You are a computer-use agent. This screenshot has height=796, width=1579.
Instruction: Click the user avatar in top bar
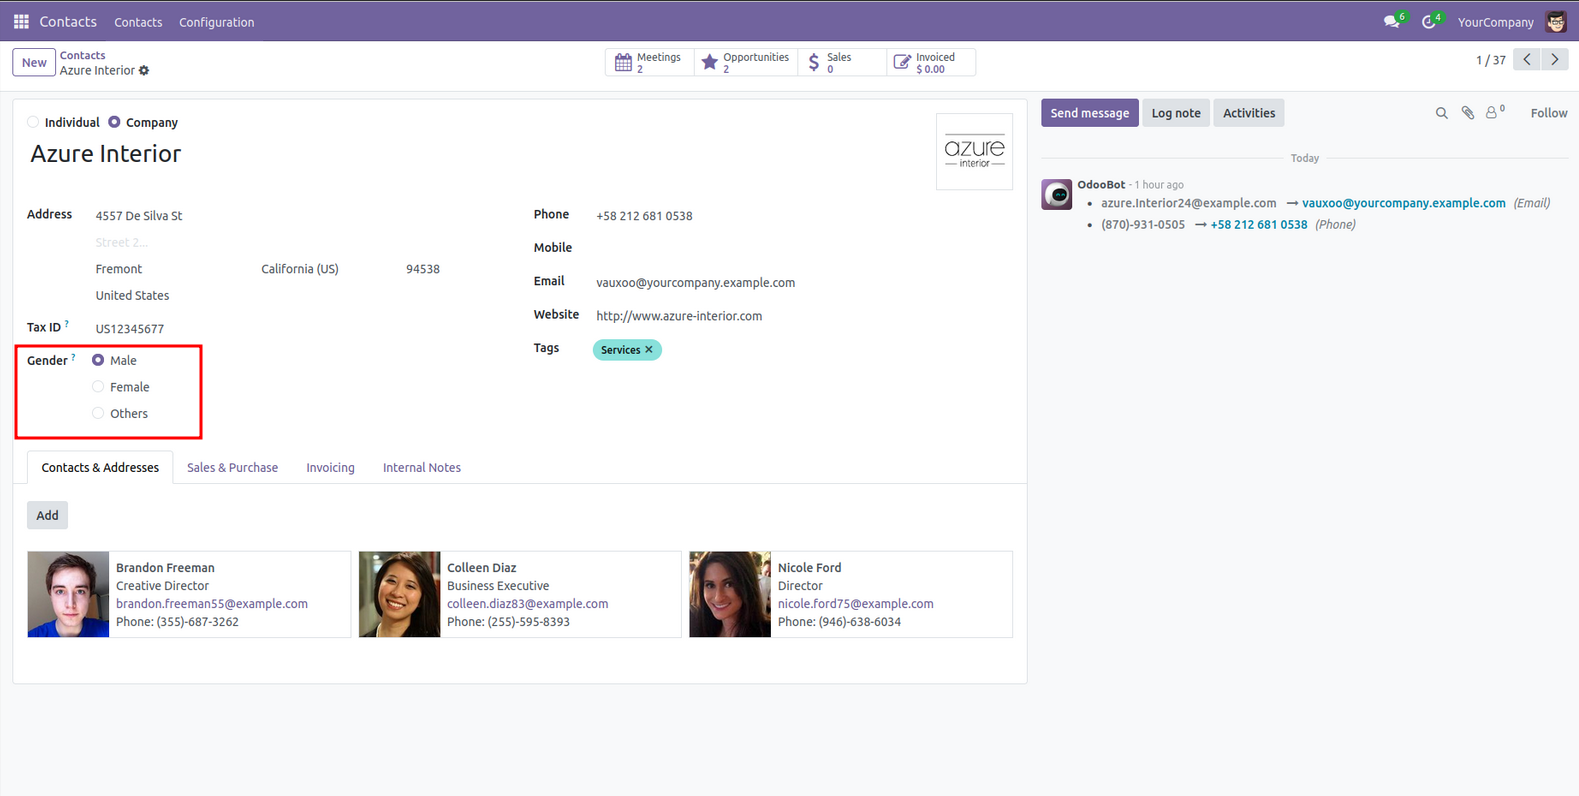coord(1556,21)
